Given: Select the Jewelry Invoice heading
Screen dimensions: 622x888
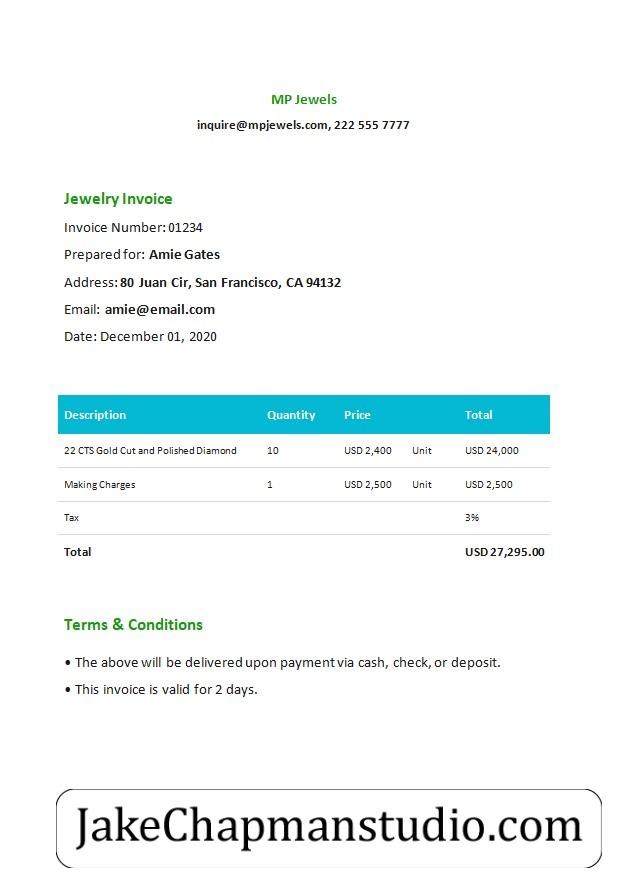Looking at the screenshot, I should coord(118,199).
